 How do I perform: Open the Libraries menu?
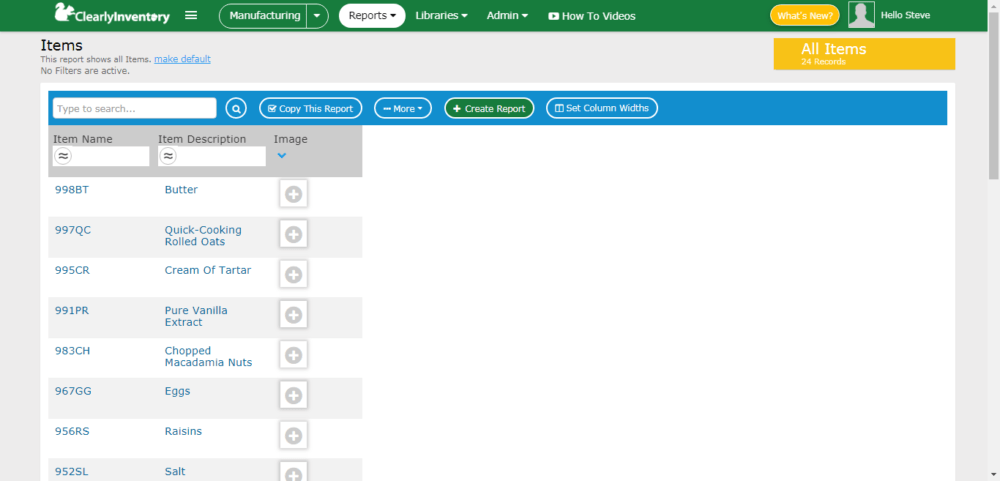(441, 15)
